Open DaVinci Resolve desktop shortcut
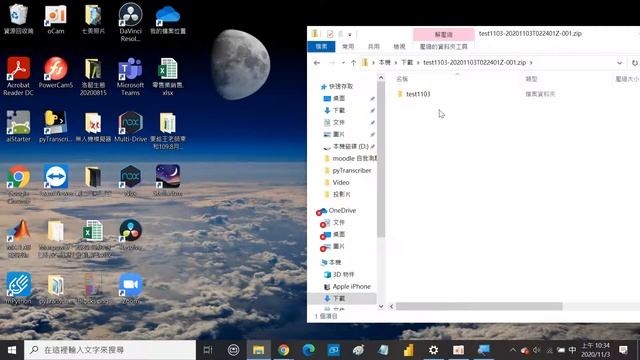Image resolution: width=640 pixels, height=360 pixels. (130, 22)
